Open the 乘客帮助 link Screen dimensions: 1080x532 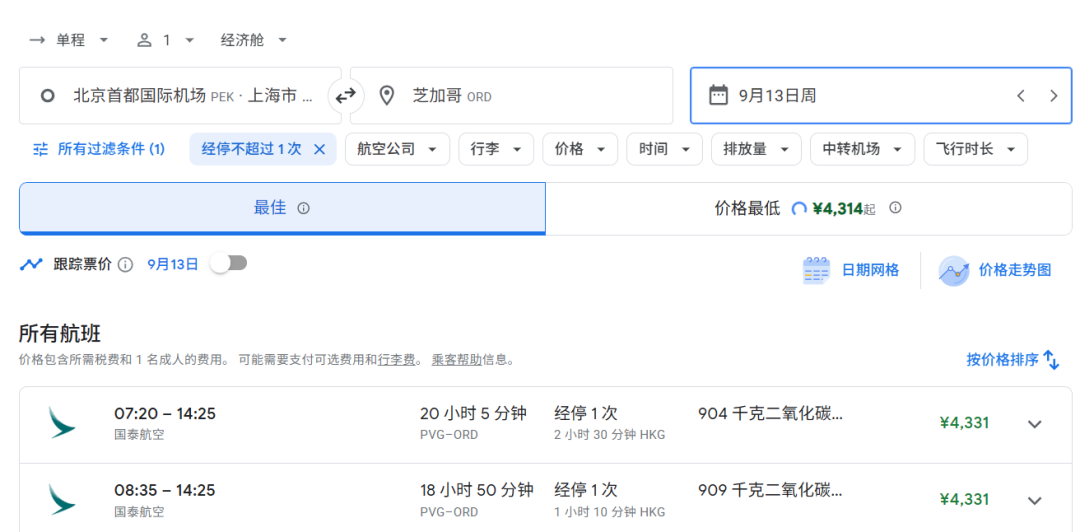[x=456, y=360]
